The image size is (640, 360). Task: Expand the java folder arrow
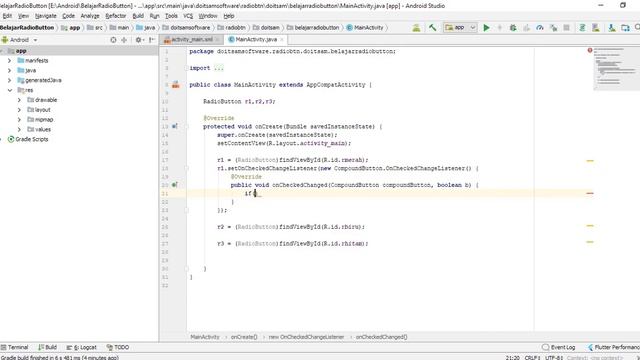pos(9,70)
